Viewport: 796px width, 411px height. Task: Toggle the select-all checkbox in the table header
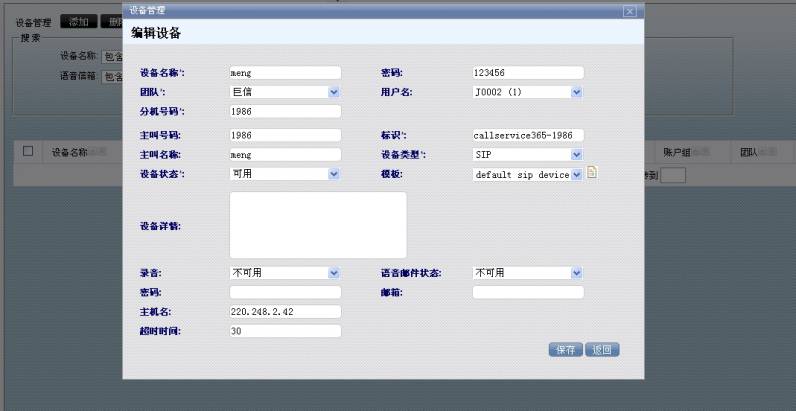pos(28,152)
